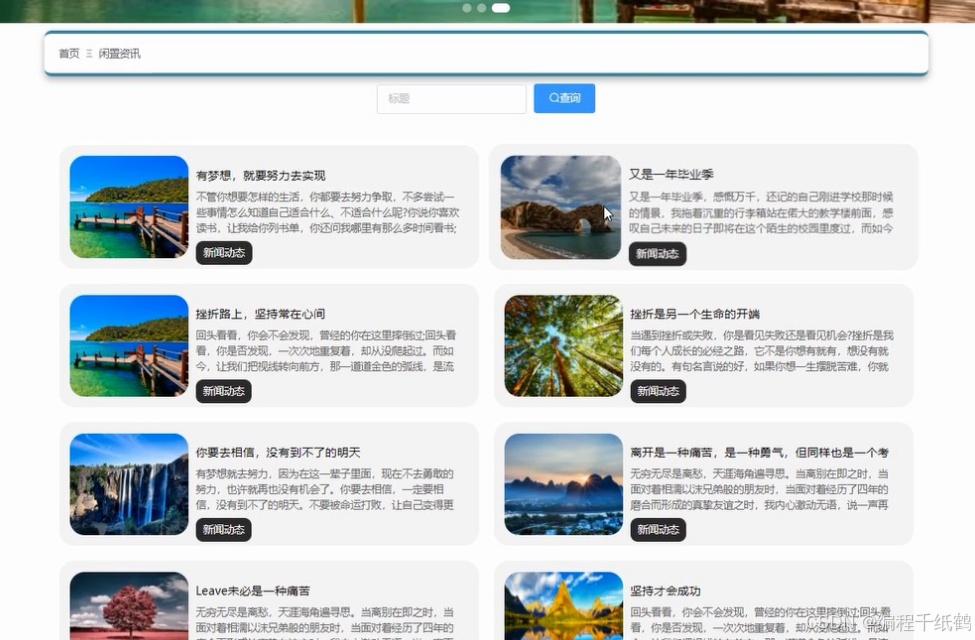
Task: Click the 查询 search button
Action: 564,98
